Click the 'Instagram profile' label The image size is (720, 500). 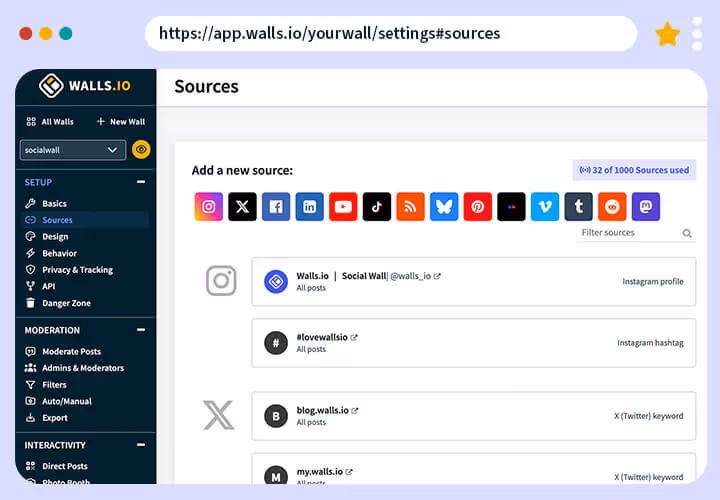(652, 281)
